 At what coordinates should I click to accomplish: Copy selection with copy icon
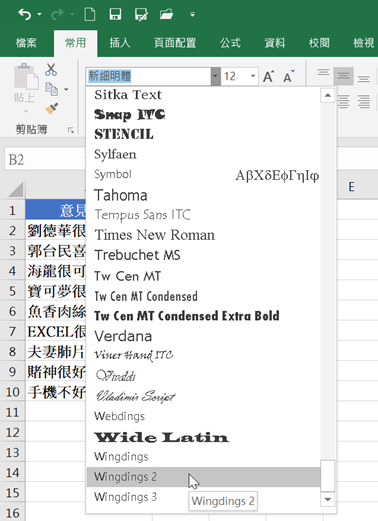(51, 89)
